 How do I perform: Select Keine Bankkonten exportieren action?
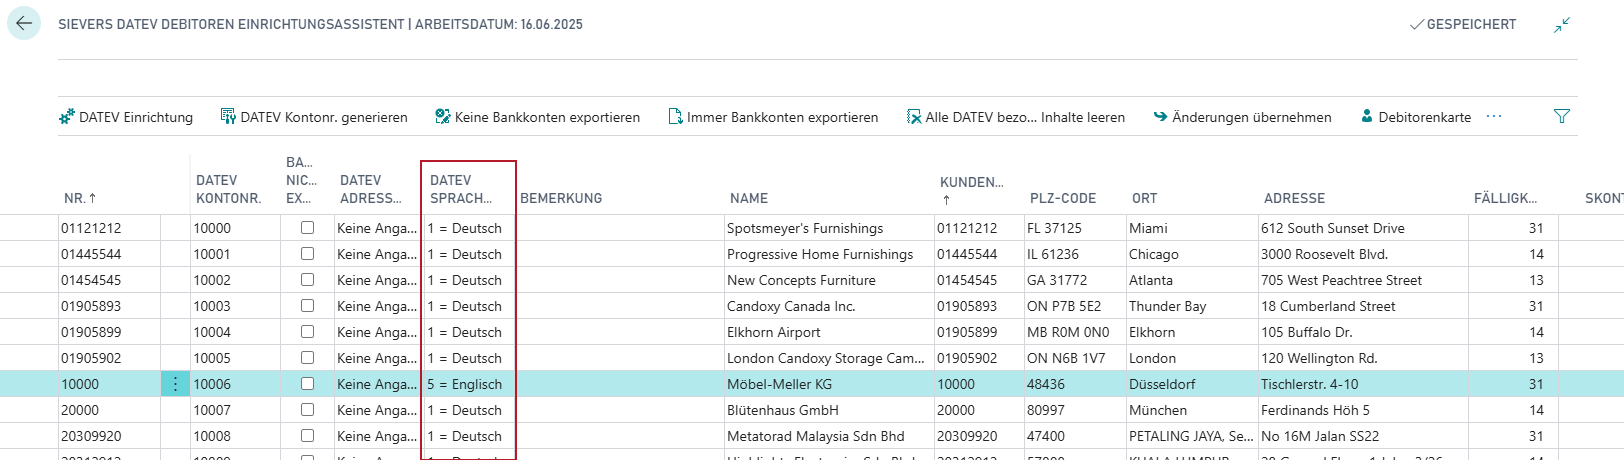click(x=537, y=117)
